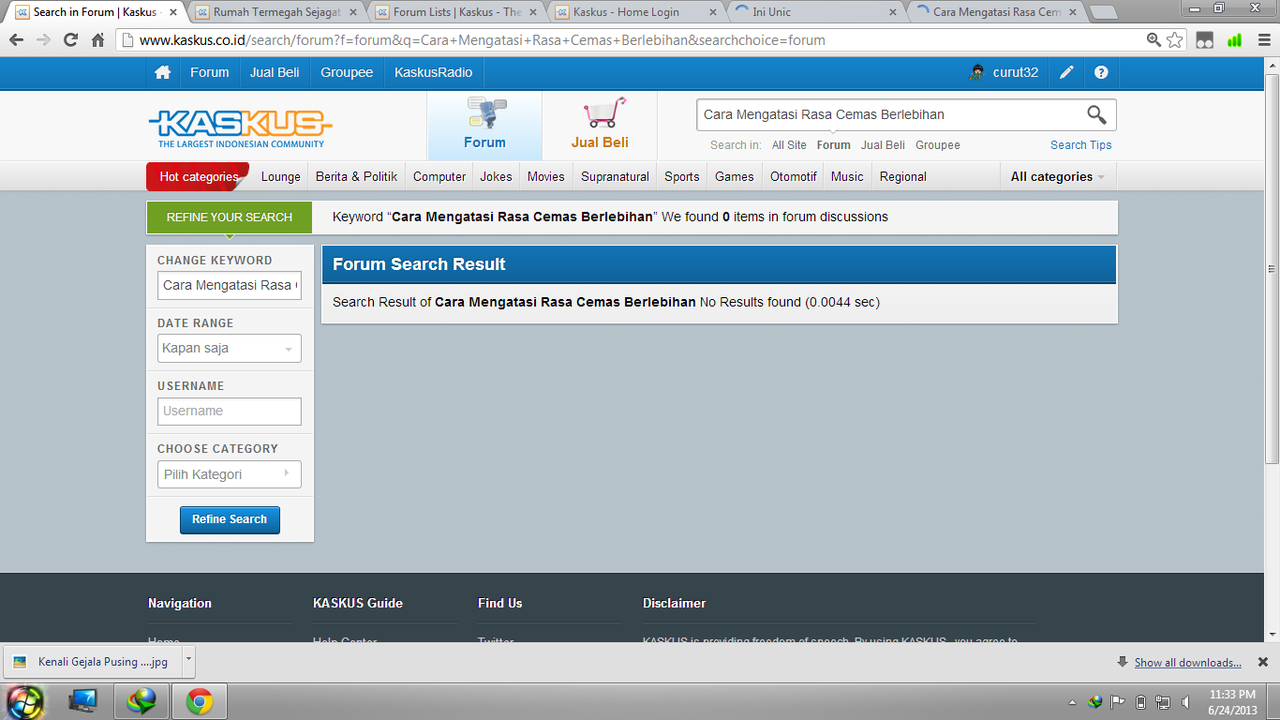
Task: Click the network tray icon
Action: pyautogui.click(x=1163, y=702)
